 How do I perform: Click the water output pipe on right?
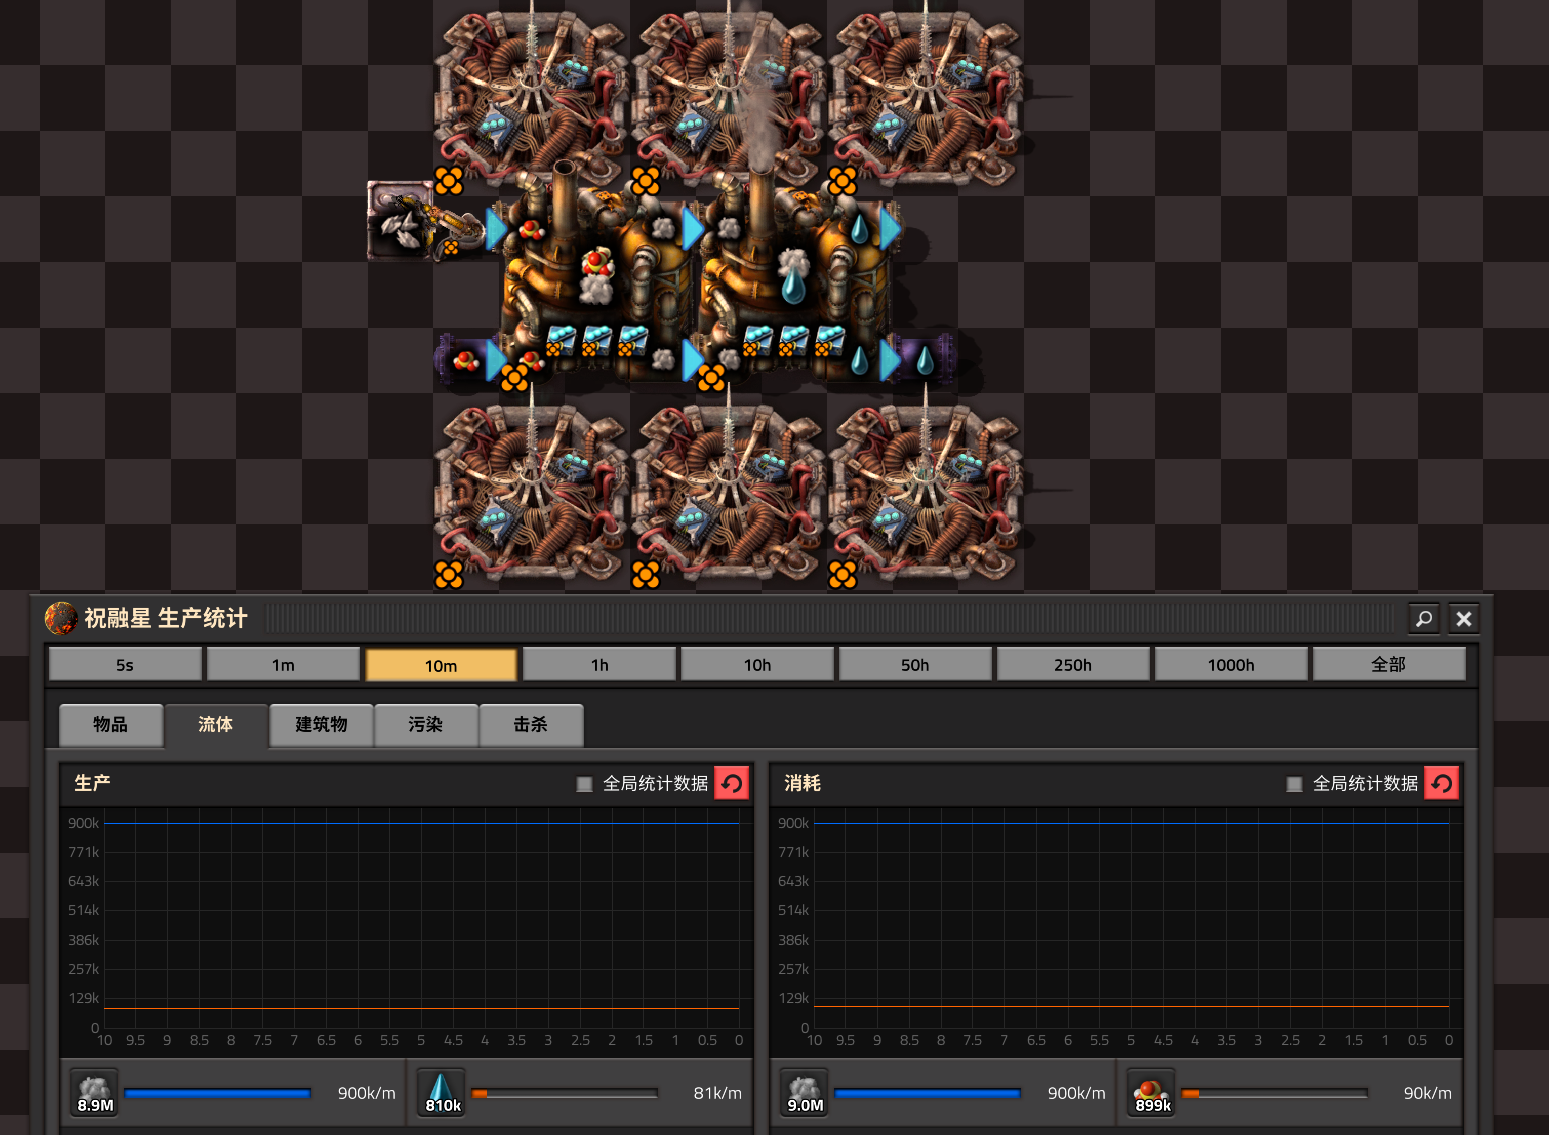[925, 360]
